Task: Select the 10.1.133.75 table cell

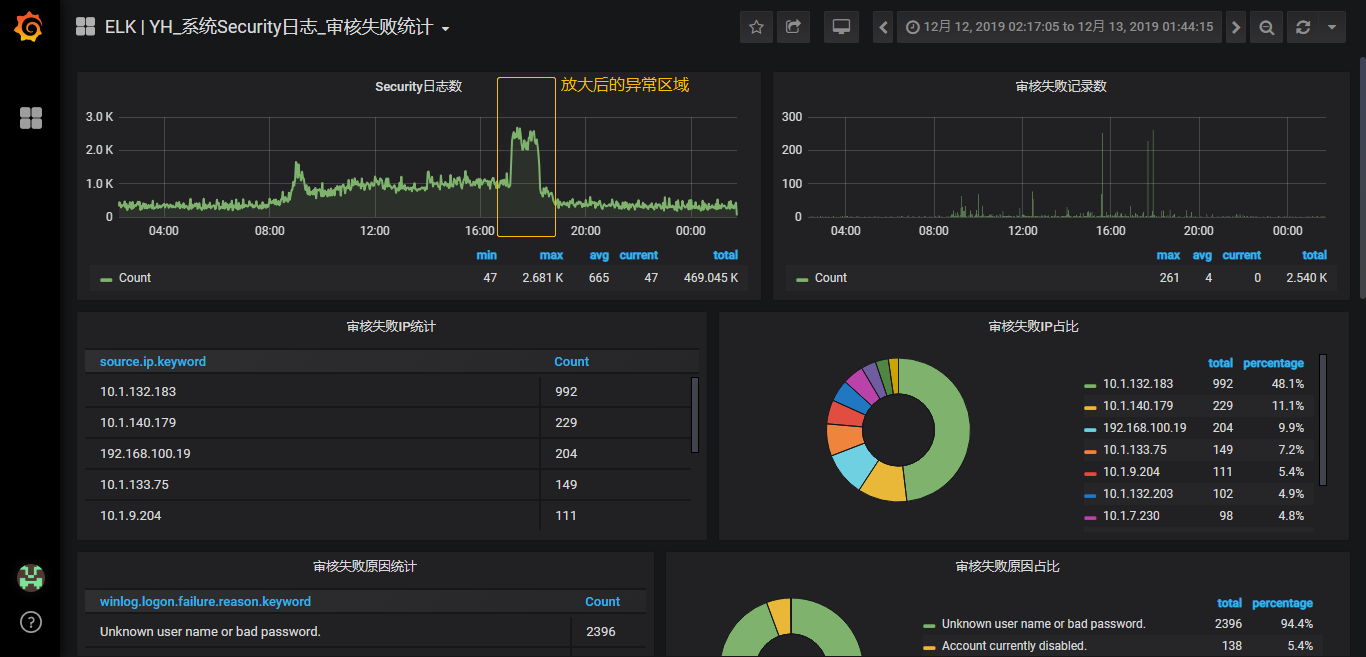Action: coord(312,485)
